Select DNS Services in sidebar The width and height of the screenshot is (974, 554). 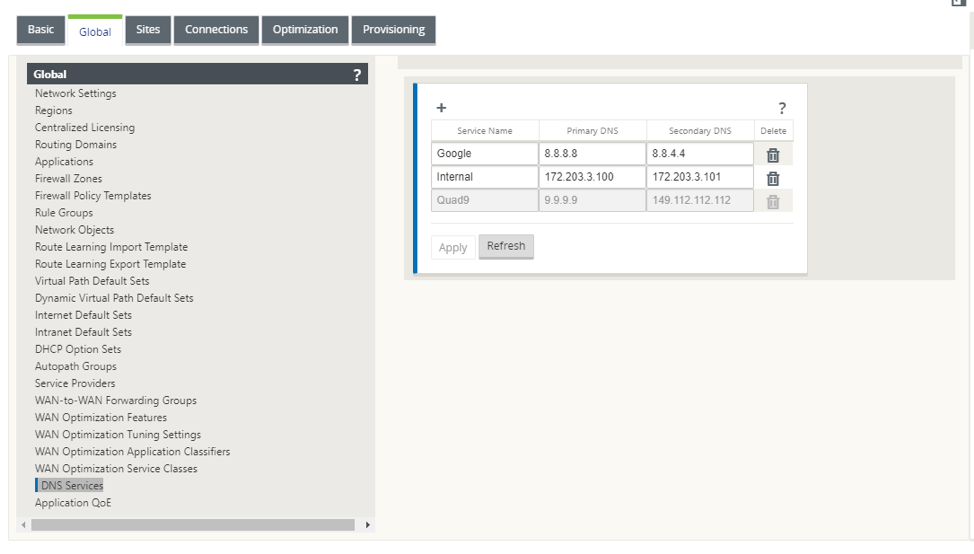[72, 486]
